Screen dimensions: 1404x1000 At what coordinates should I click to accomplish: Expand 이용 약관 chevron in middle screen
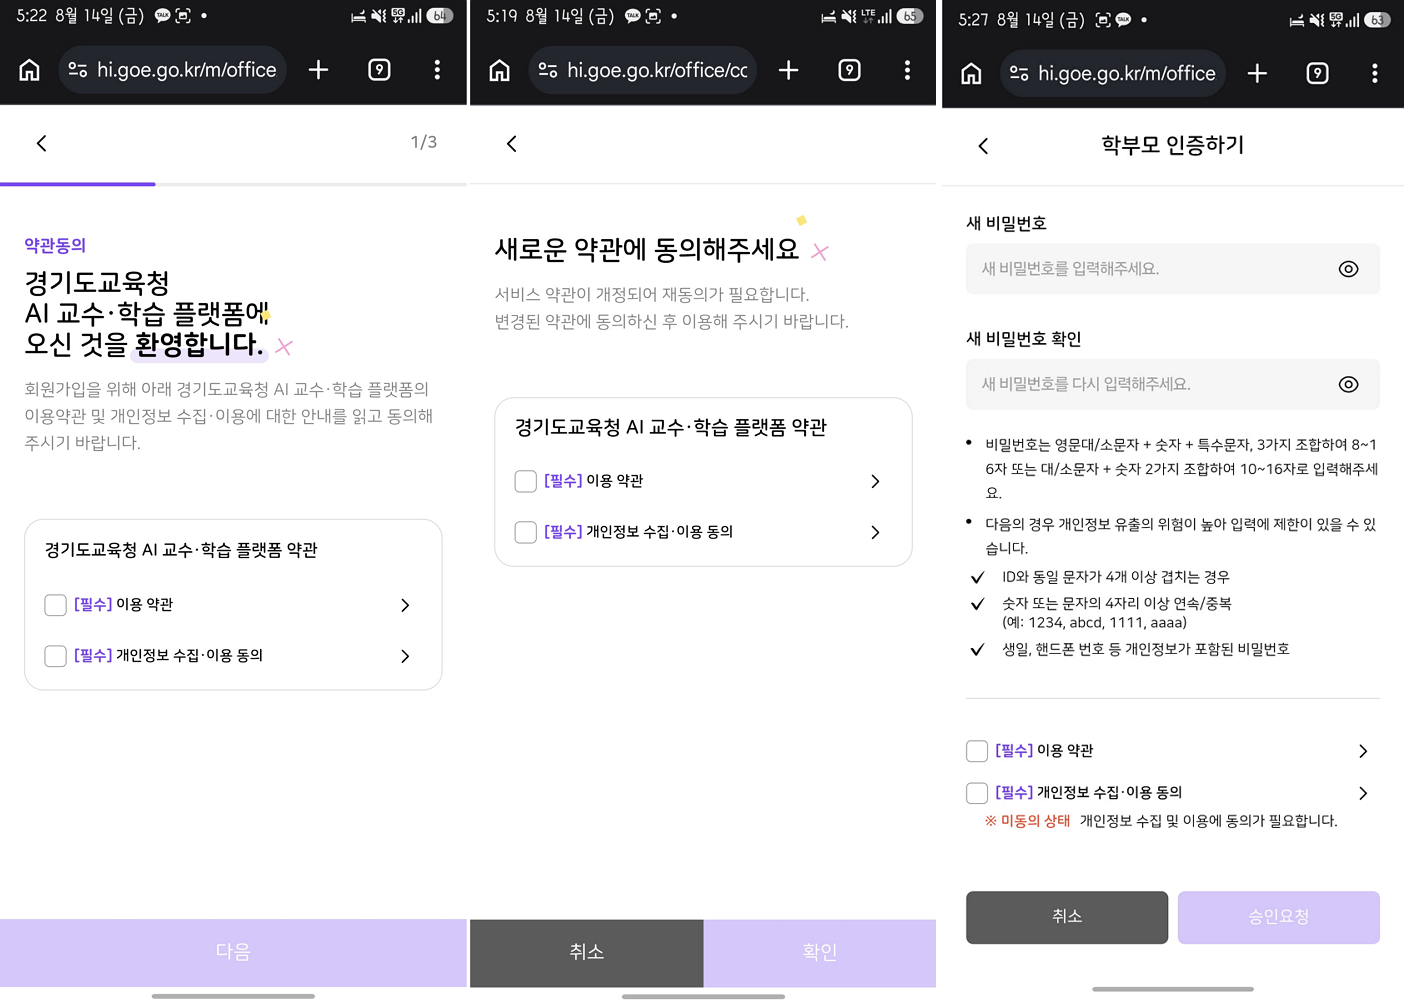click(x=875, y=481)
